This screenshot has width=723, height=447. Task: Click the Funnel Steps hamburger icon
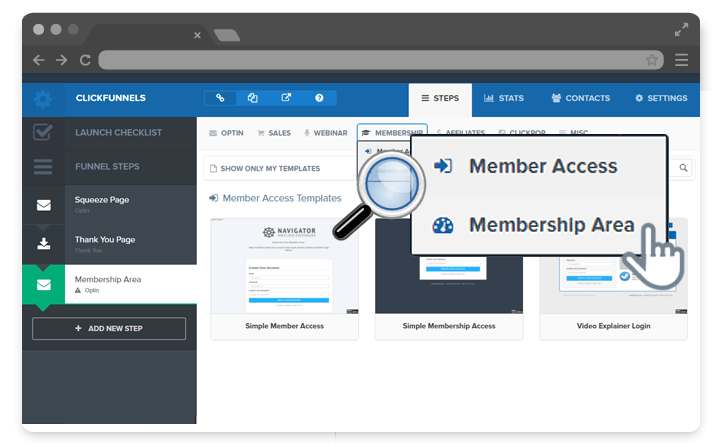43,167
